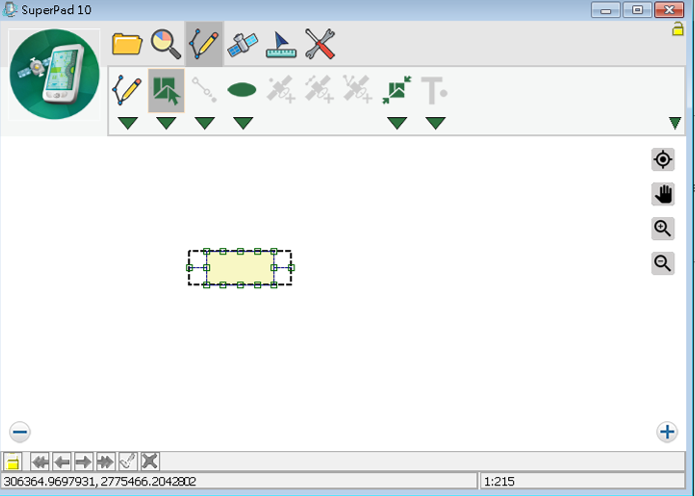Open the measure ruler tools icon
This screenshot has height=496, width=695.
tap(281, 44)
